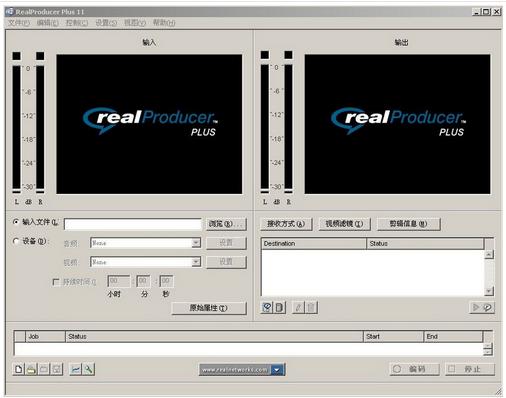The width and height of the screenshot is (506, 398).
Task: Click the 秒 seconds duration field
Action: click(166, 281)
